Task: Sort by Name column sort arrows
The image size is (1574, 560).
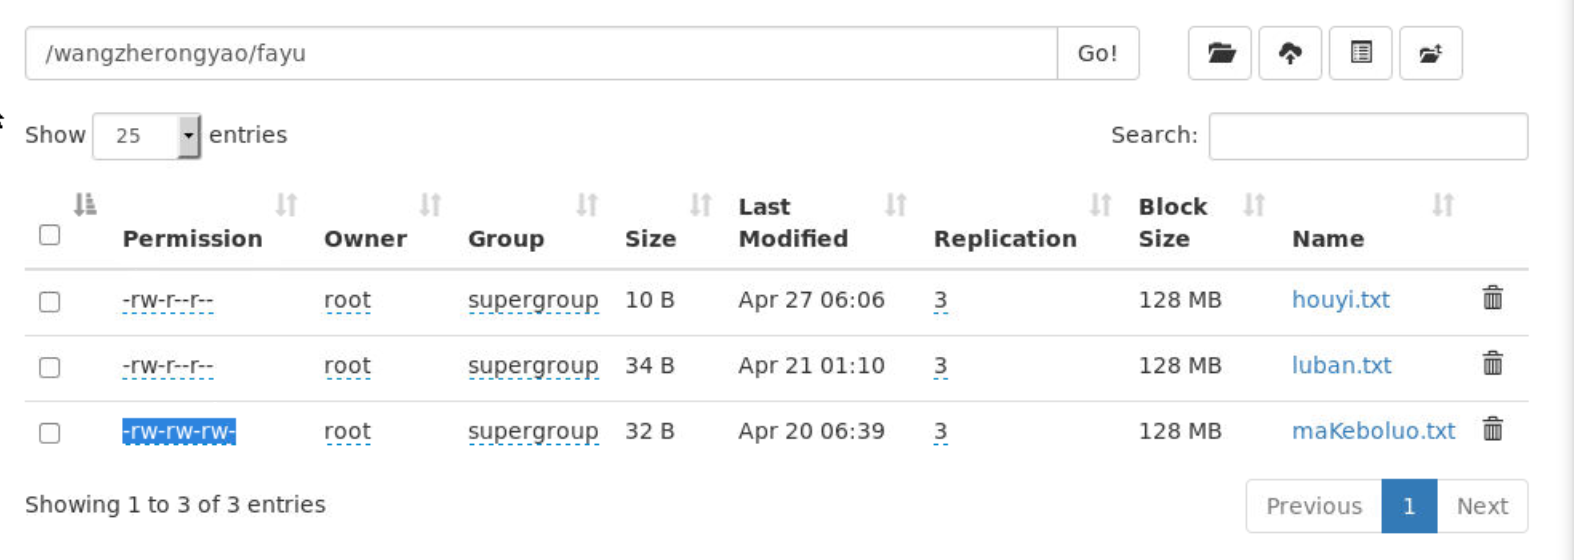Action: (1442, 205)
